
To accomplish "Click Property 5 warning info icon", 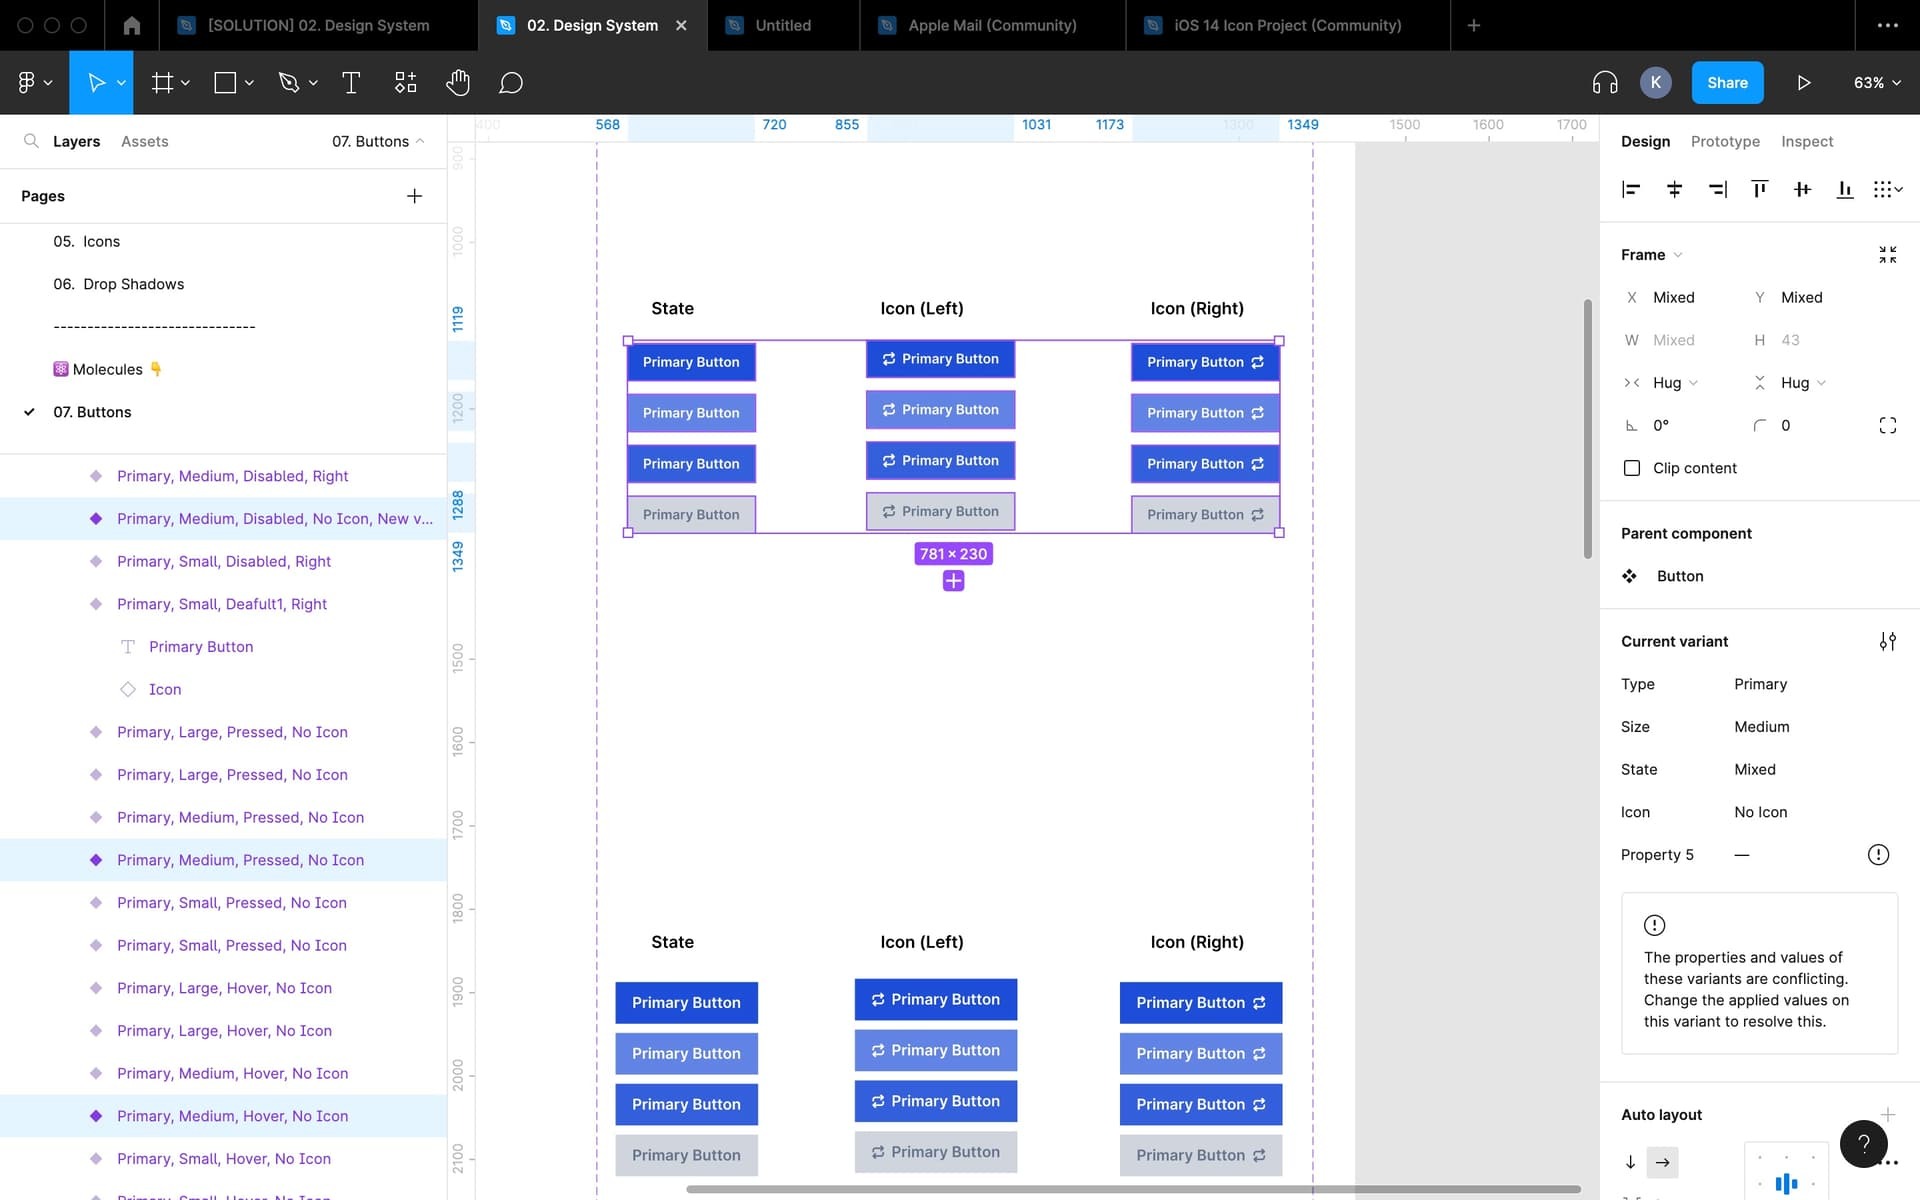I will (1878, 854).
